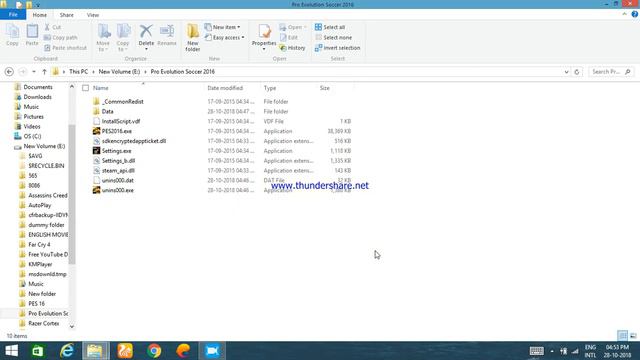This screenshot has height=360, width=640.
Task: Open the Windows Start button
Action: pos(11,351)
